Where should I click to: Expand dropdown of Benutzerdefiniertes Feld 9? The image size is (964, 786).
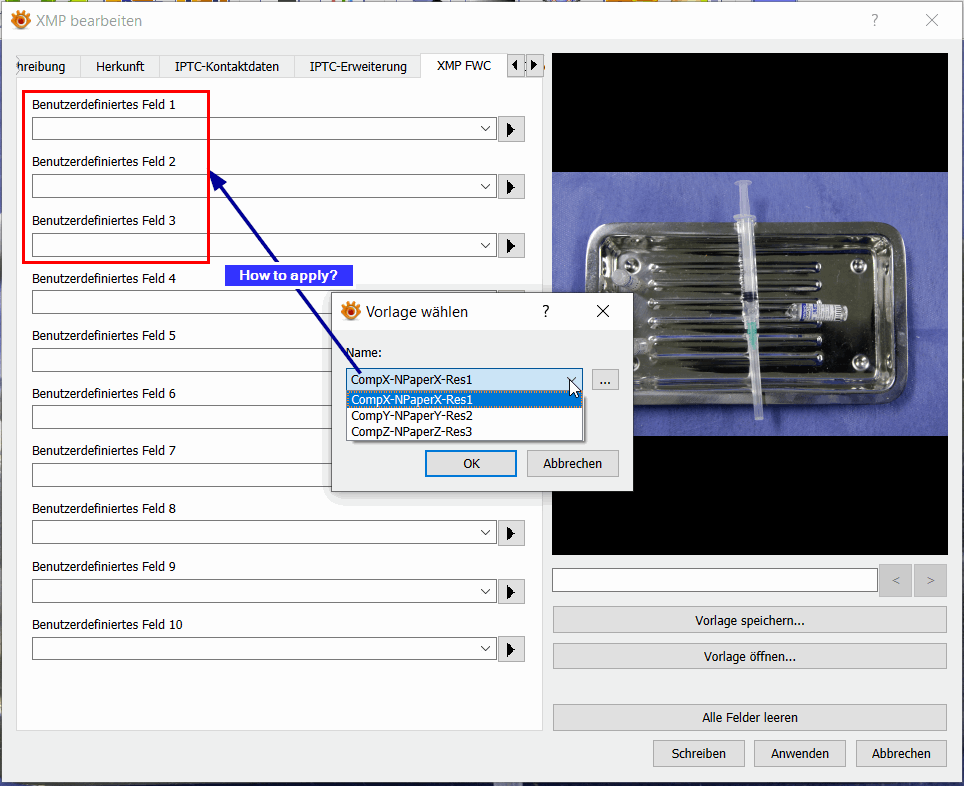(x=485, y=591)
